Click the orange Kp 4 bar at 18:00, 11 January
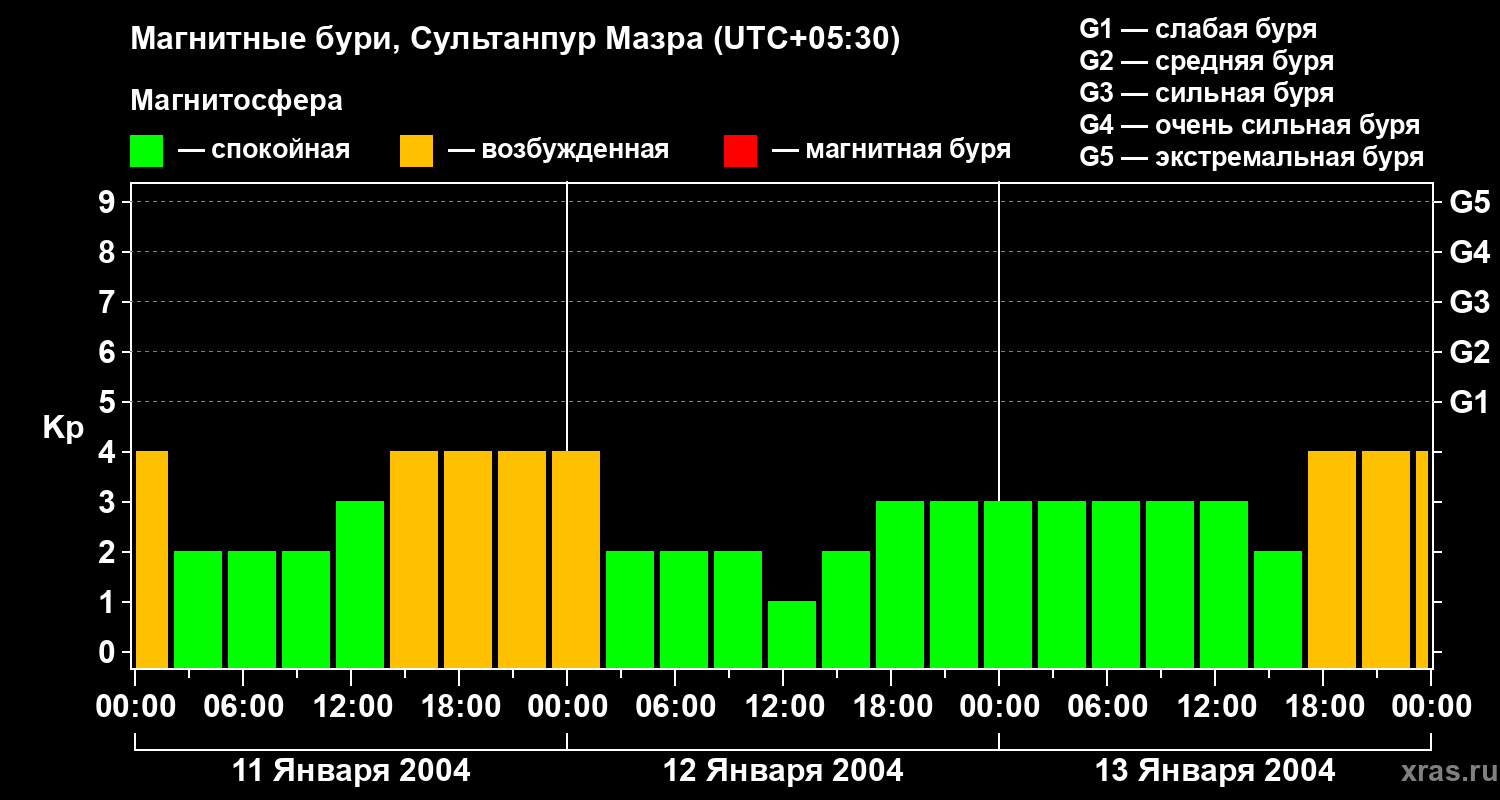Viewport: 1500px width, 800px height. point(468,559)
